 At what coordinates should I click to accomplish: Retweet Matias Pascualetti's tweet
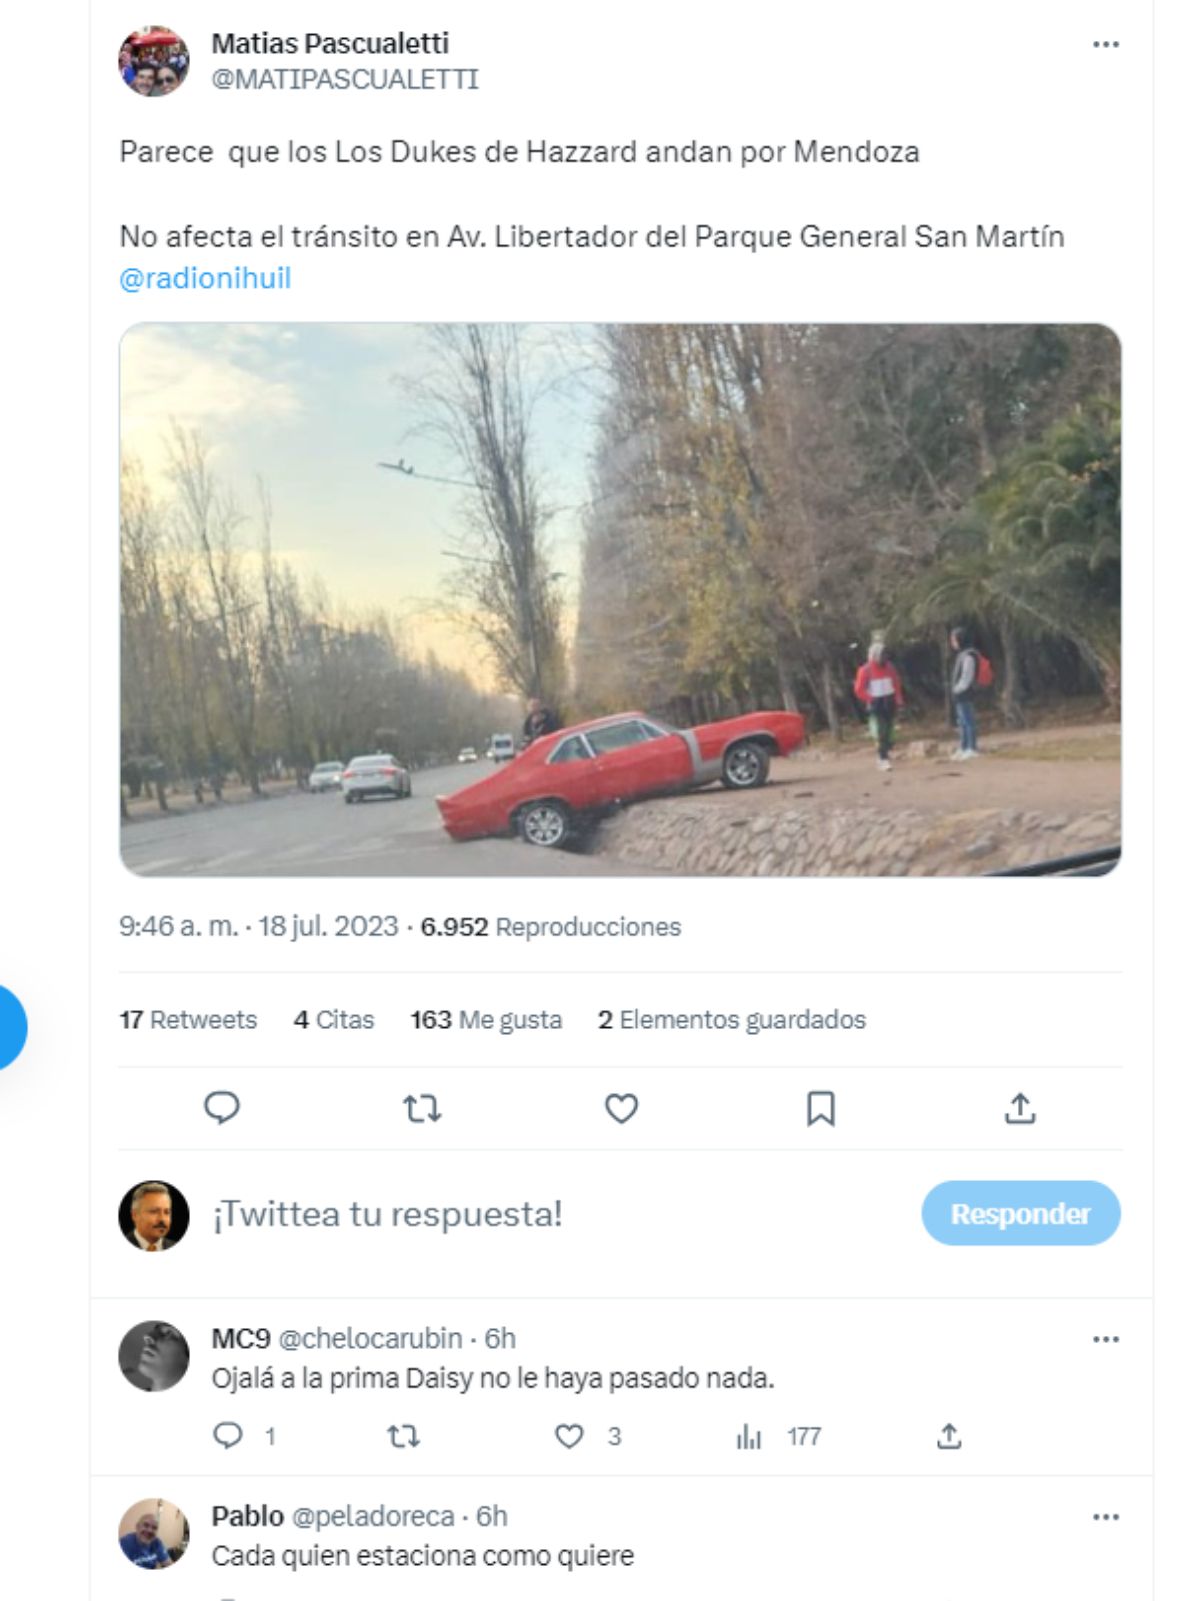[x=422, y=1108]
